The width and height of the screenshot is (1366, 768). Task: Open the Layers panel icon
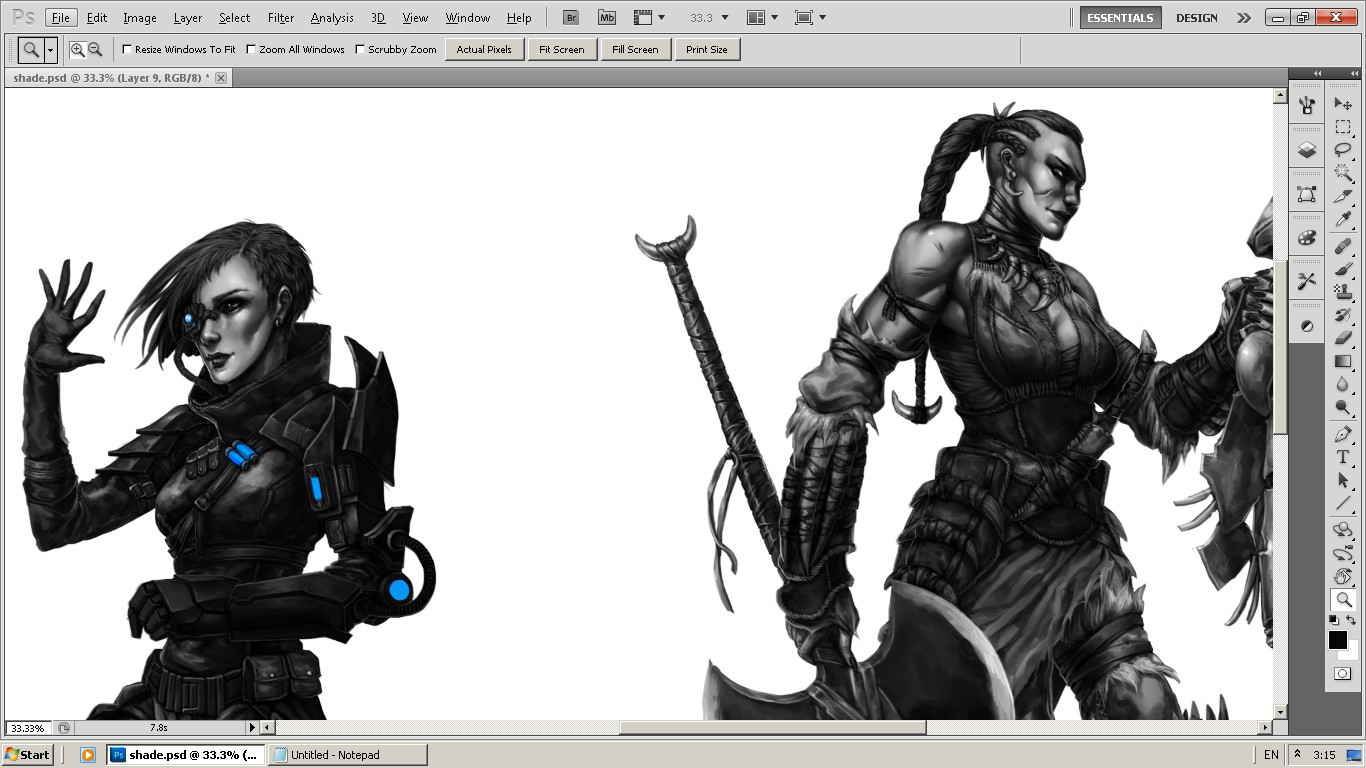[x=1307, y=150]
